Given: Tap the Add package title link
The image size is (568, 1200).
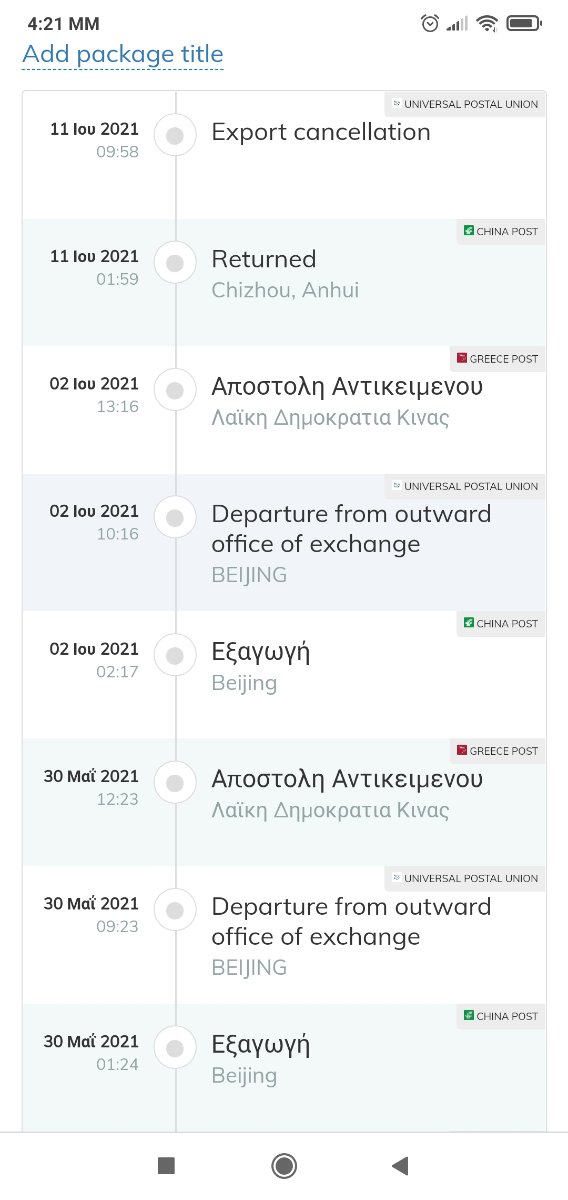Looking at the screenshot, I should click(x=123, y=54).
